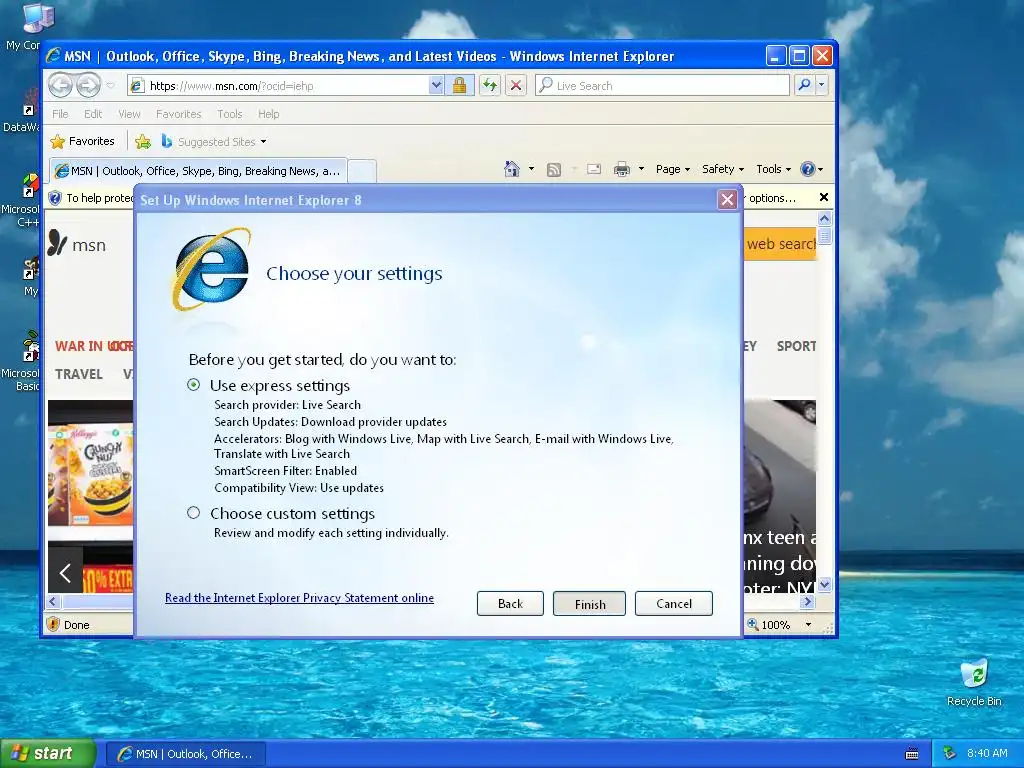Click the IE Back navigation arrow
Image resolution: width=1024 pixels, height=768 pixels.
coord(60,85)
